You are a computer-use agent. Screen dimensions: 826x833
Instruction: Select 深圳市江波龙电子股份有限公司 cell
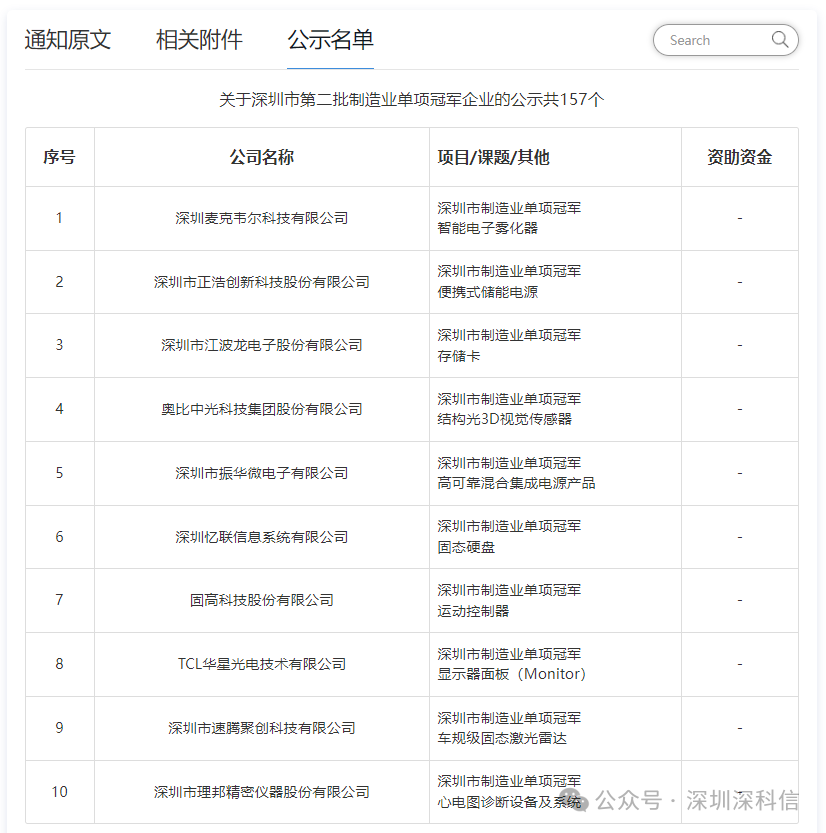click(x=261, y=345)
